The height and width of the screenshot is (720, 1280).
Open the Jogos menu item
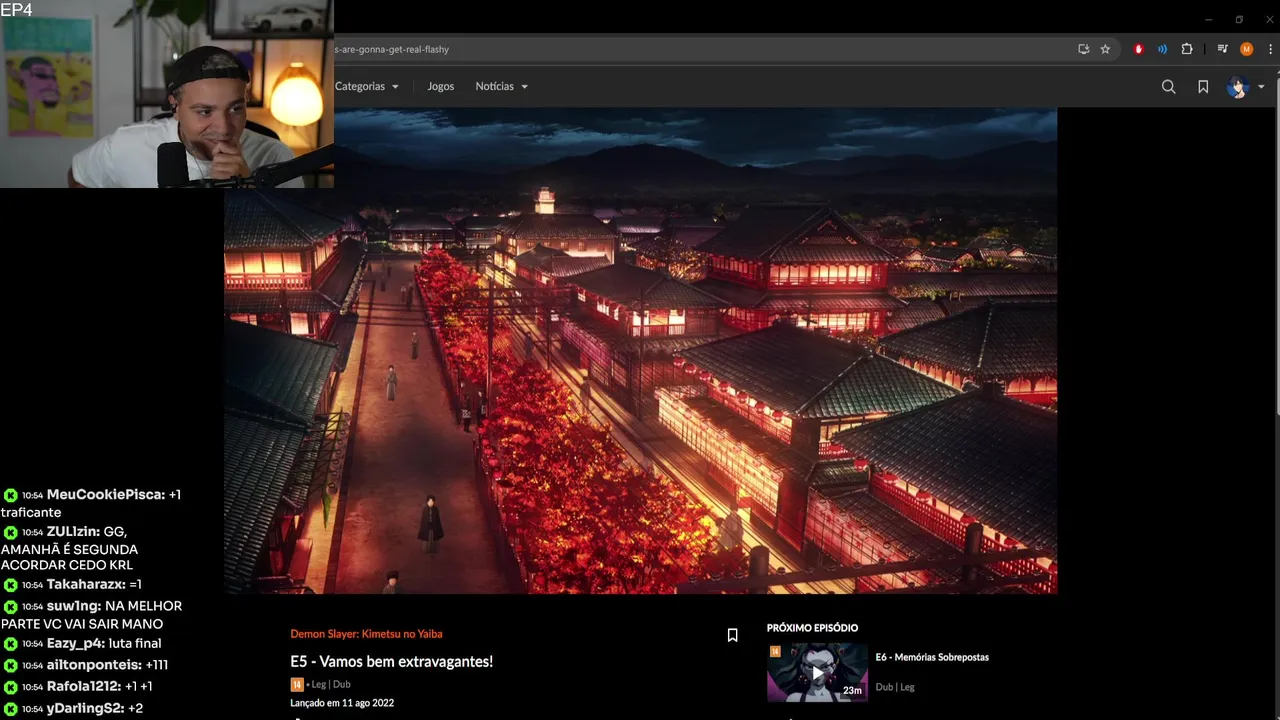441,86
